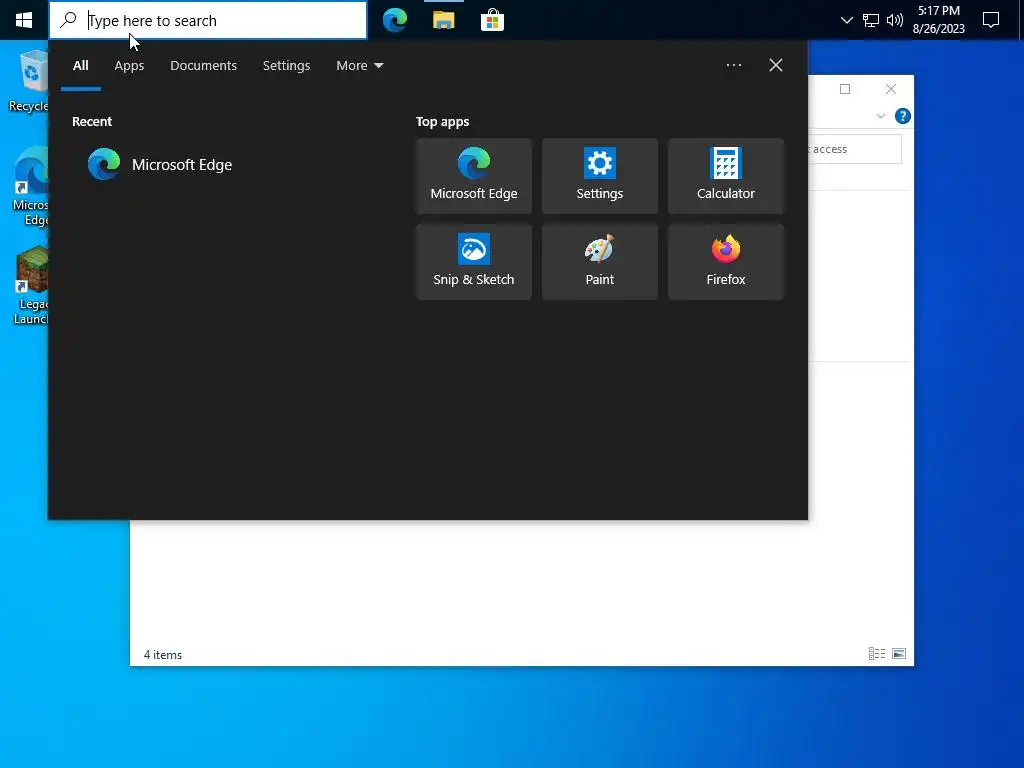
Task: Click the '4 items' status text
Action: (163, 654)
